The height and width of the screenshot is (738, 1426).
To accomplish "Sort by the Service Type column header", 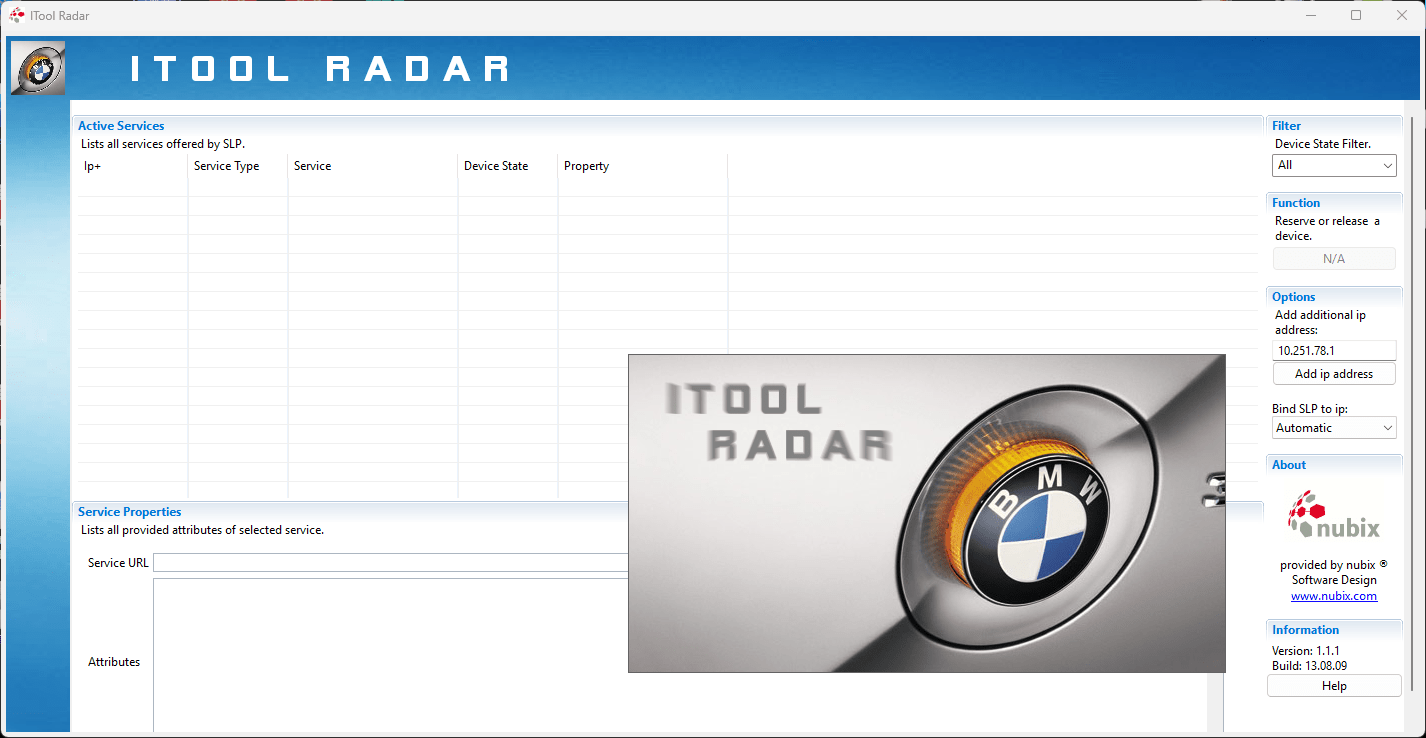I will pyautogui.click(x=238, y=166).
